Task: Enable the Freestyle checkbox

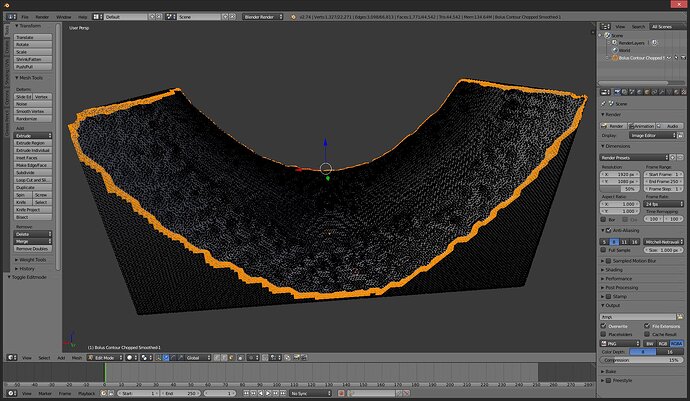Action: pyautogui.click(x=609, y=380)
